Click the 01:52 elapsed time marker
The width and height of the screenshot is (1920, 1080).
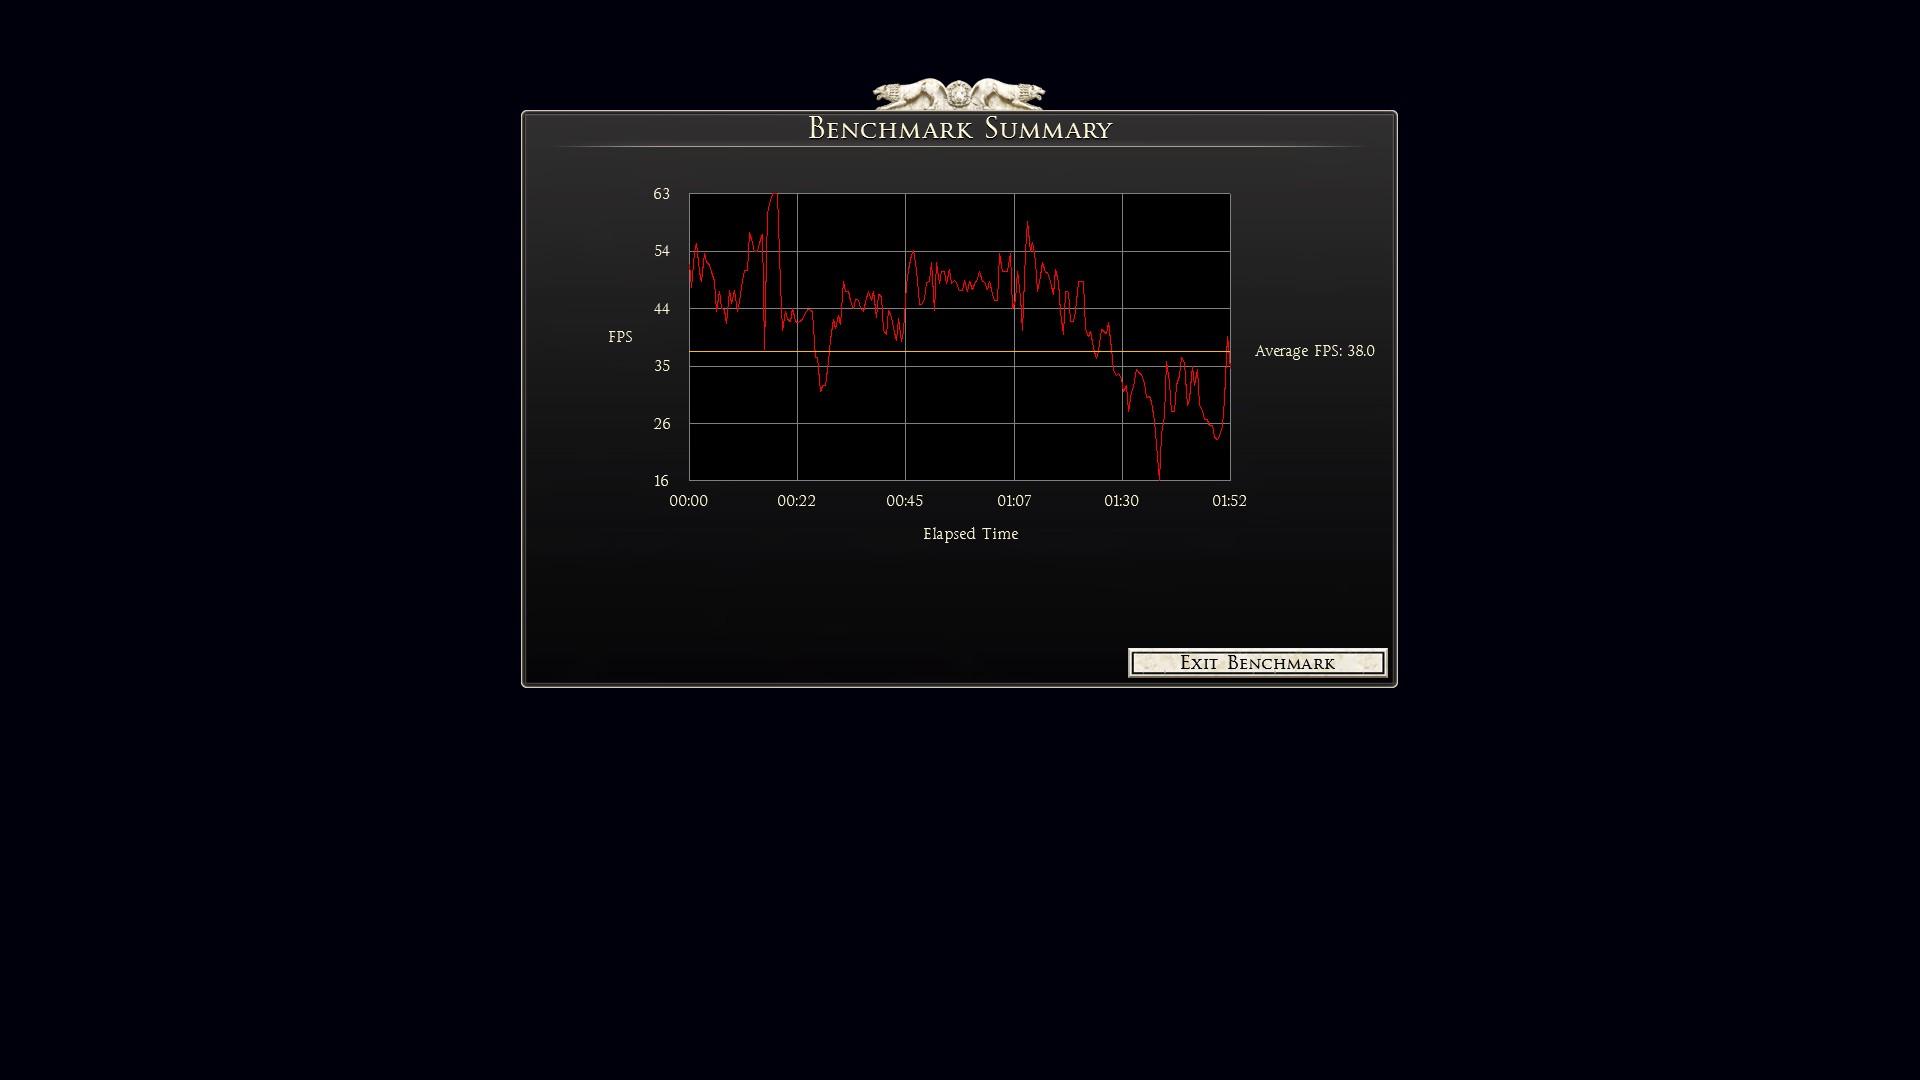point(1229,501)
